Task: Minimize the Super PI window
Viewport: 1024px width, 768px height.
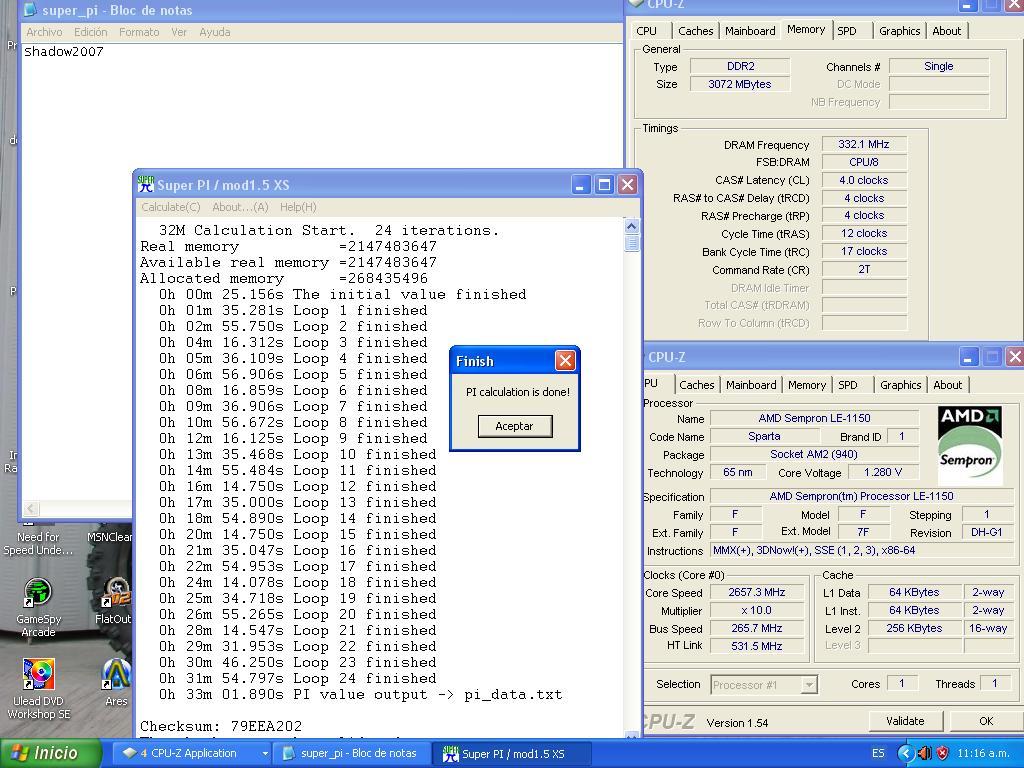Action: (581, 185)
